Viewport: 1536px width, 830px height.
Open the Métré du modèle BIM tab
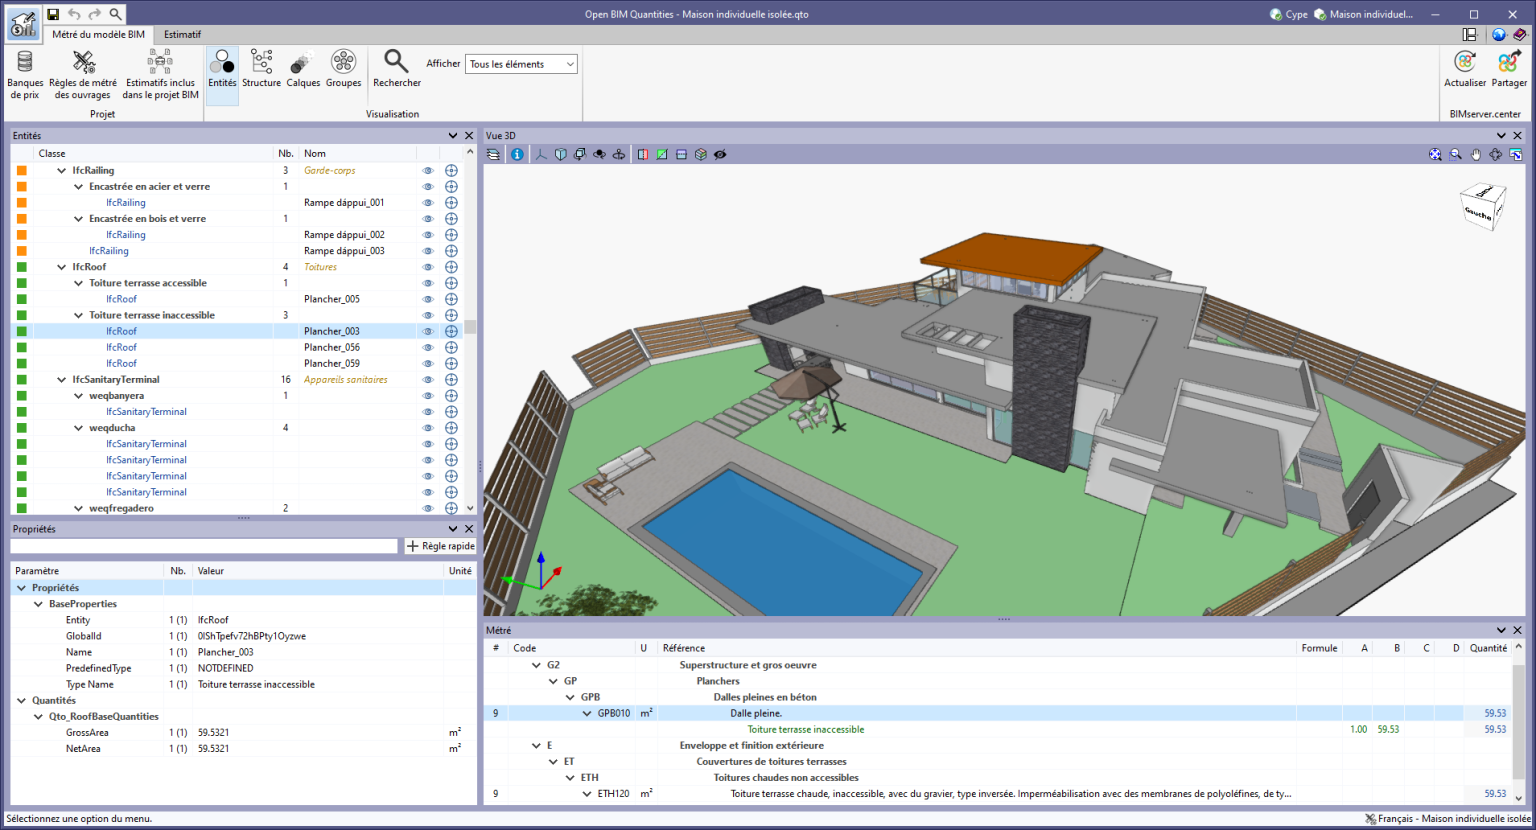(x=98, y=34)
